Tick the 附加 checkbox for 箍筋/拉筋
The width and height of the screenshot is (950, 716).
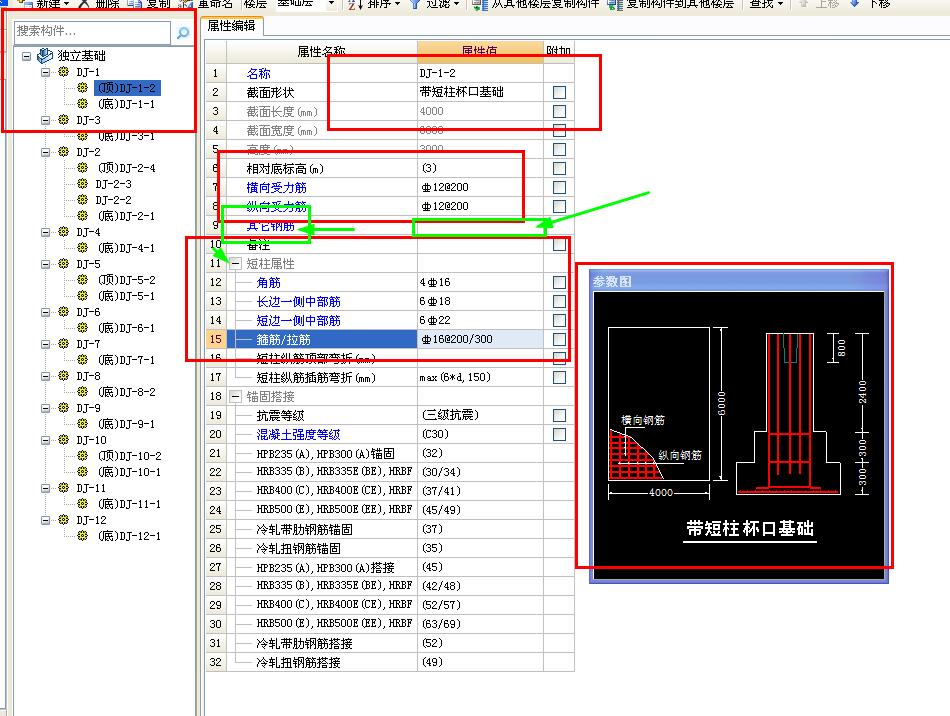559,339
